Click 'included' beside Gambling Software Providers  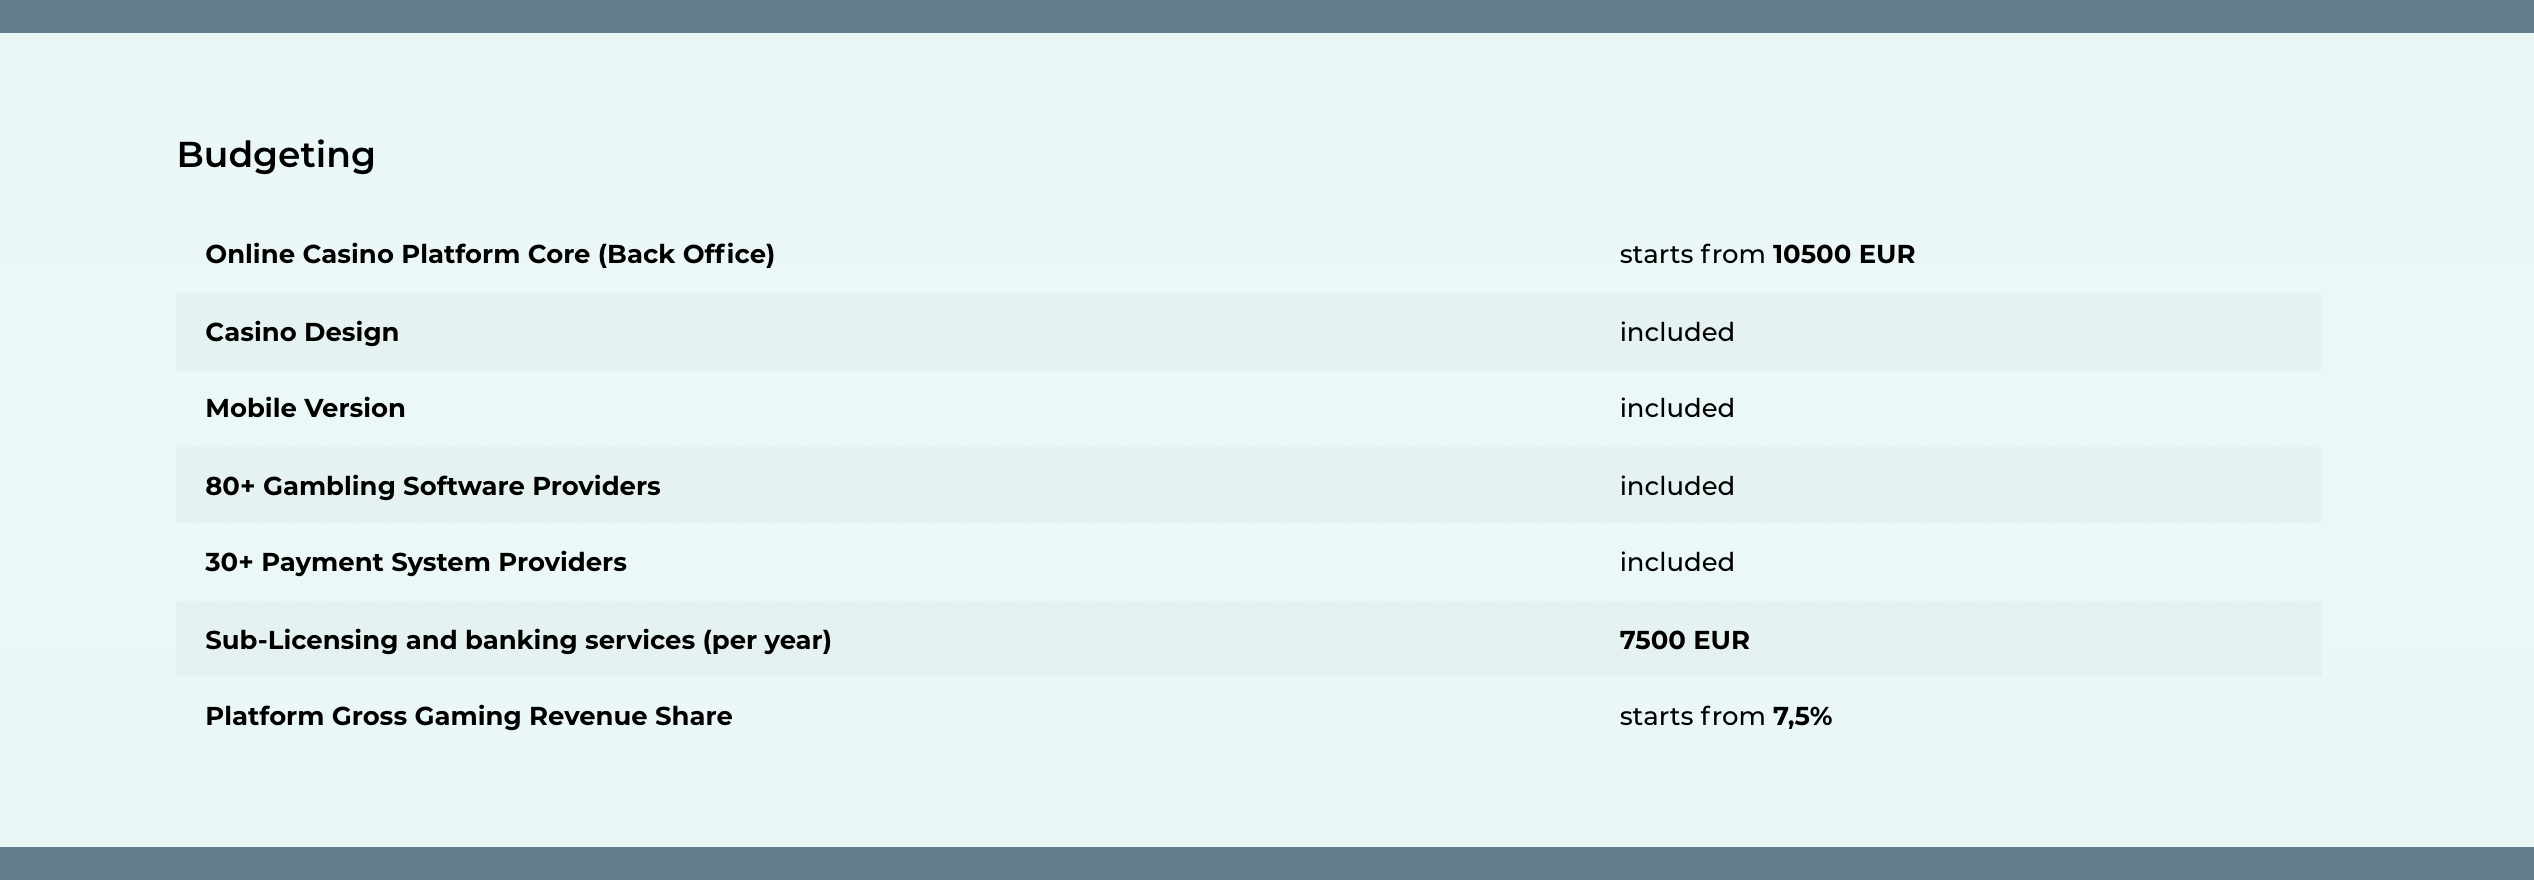[1677, 486]
